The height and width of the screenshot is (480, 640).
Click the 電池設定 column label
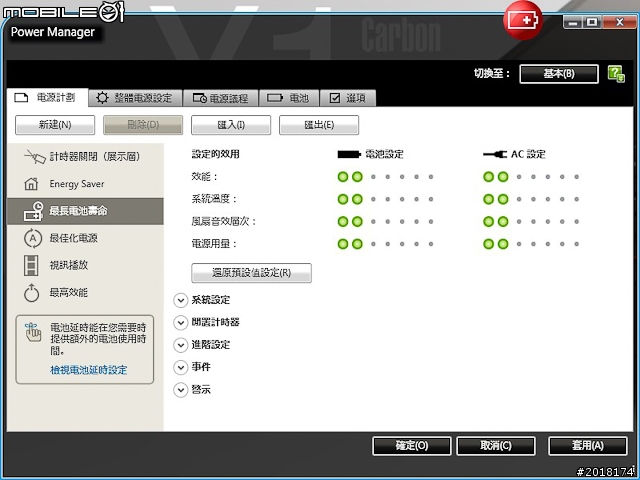[384, 154]
